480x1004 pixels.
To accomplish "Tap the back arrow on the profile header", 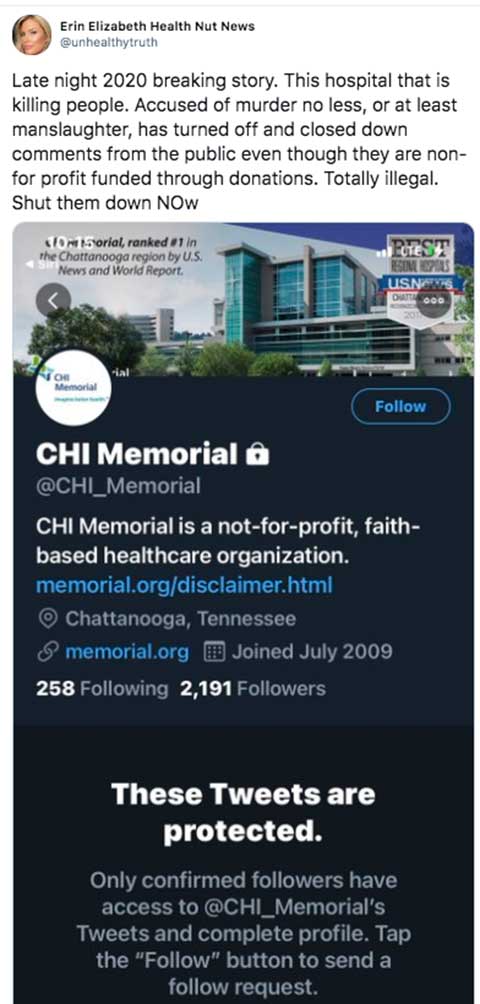I will coord(53,299).
